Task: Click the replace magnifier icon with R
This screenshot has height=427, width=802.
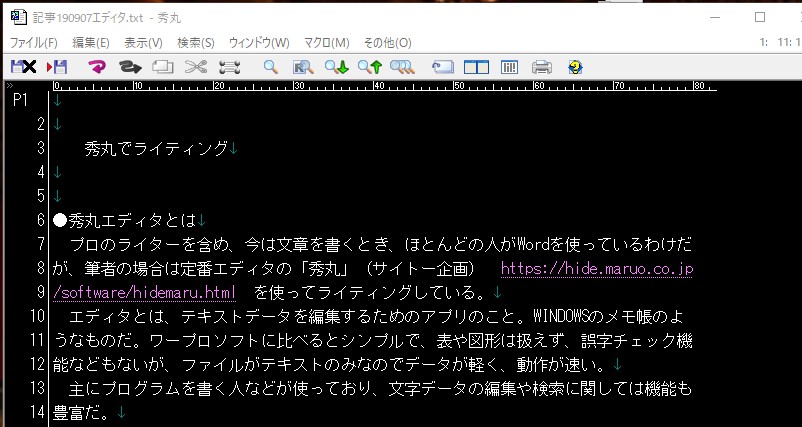Action: click(x=303, y=67)
